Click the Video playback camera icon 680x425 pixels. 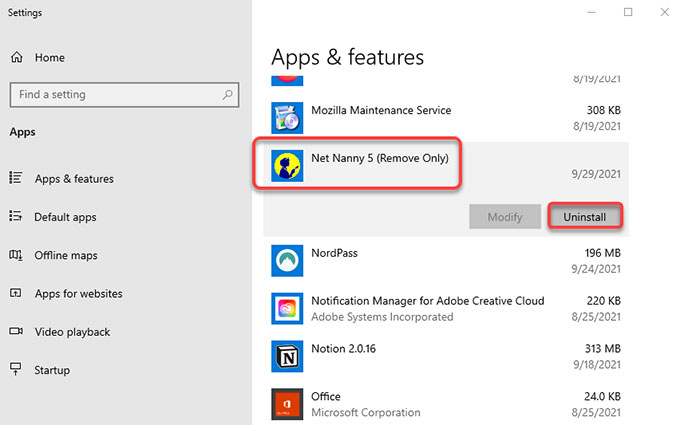pyautogui.click(x=16, y=331)
